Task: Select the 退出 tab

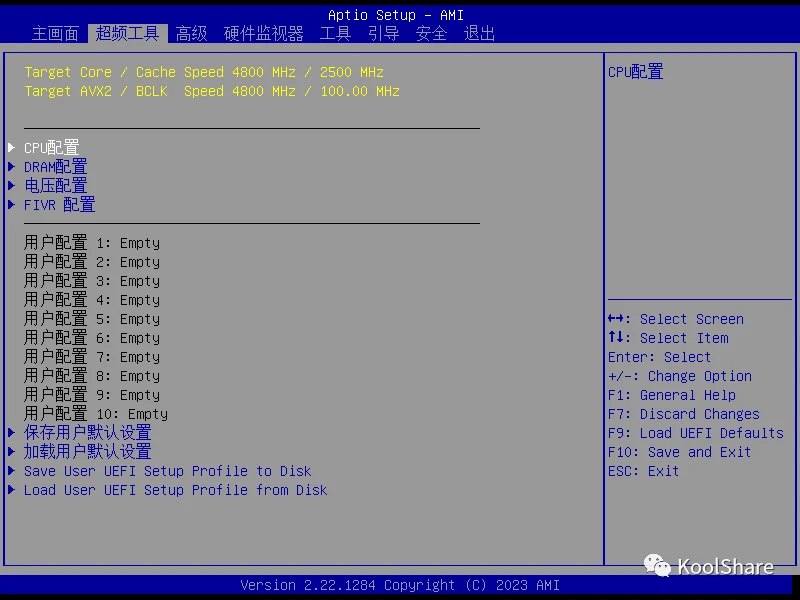Action: tap(479, 34)
